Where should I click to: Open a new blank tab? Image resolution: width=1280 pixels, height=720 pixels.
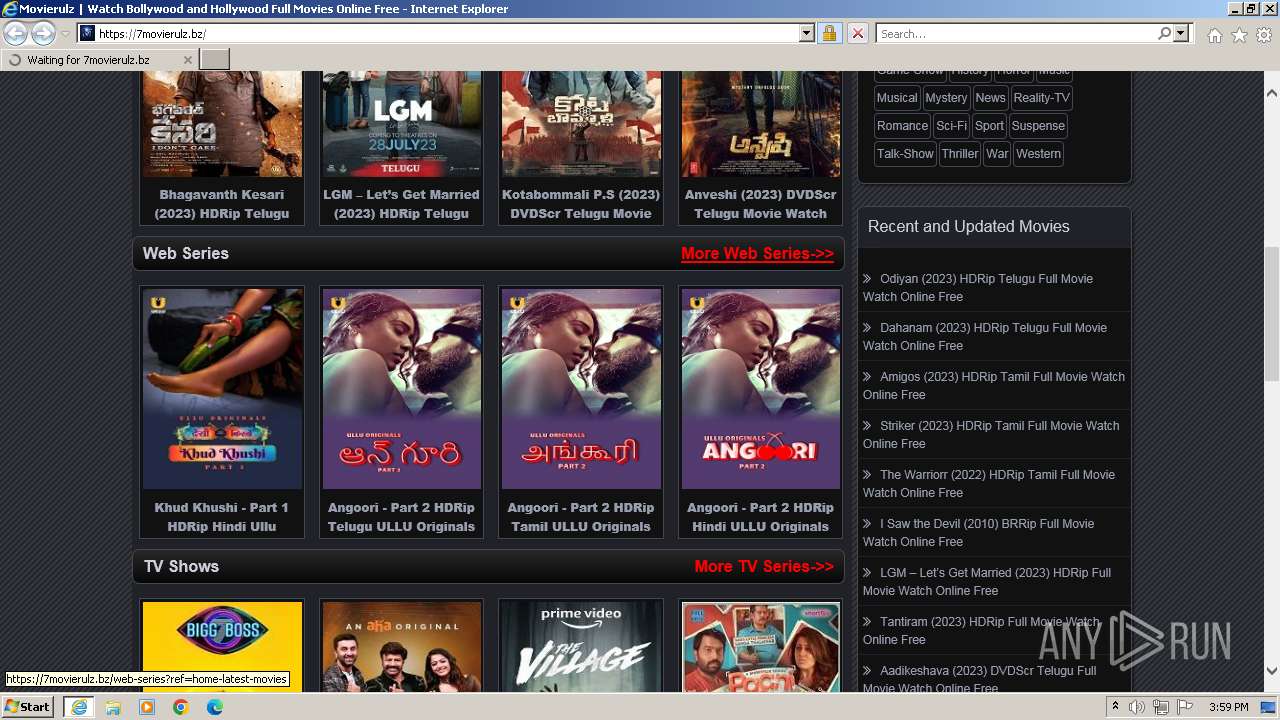pos(215,60)
